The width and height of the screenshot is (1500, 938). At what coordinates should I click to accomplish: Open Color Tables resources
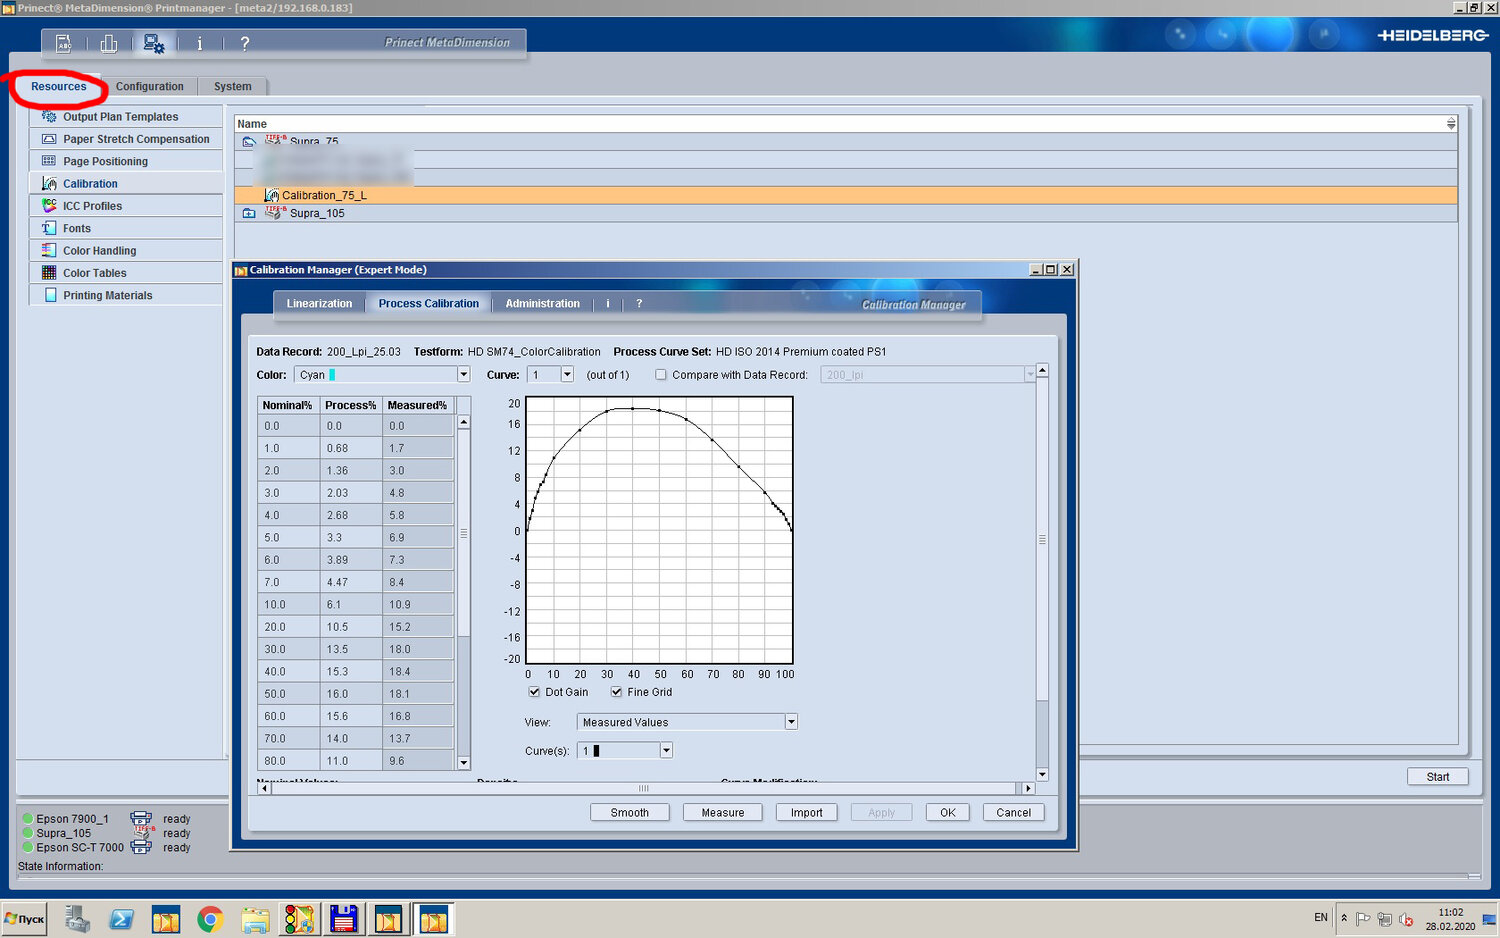point(126,273)
